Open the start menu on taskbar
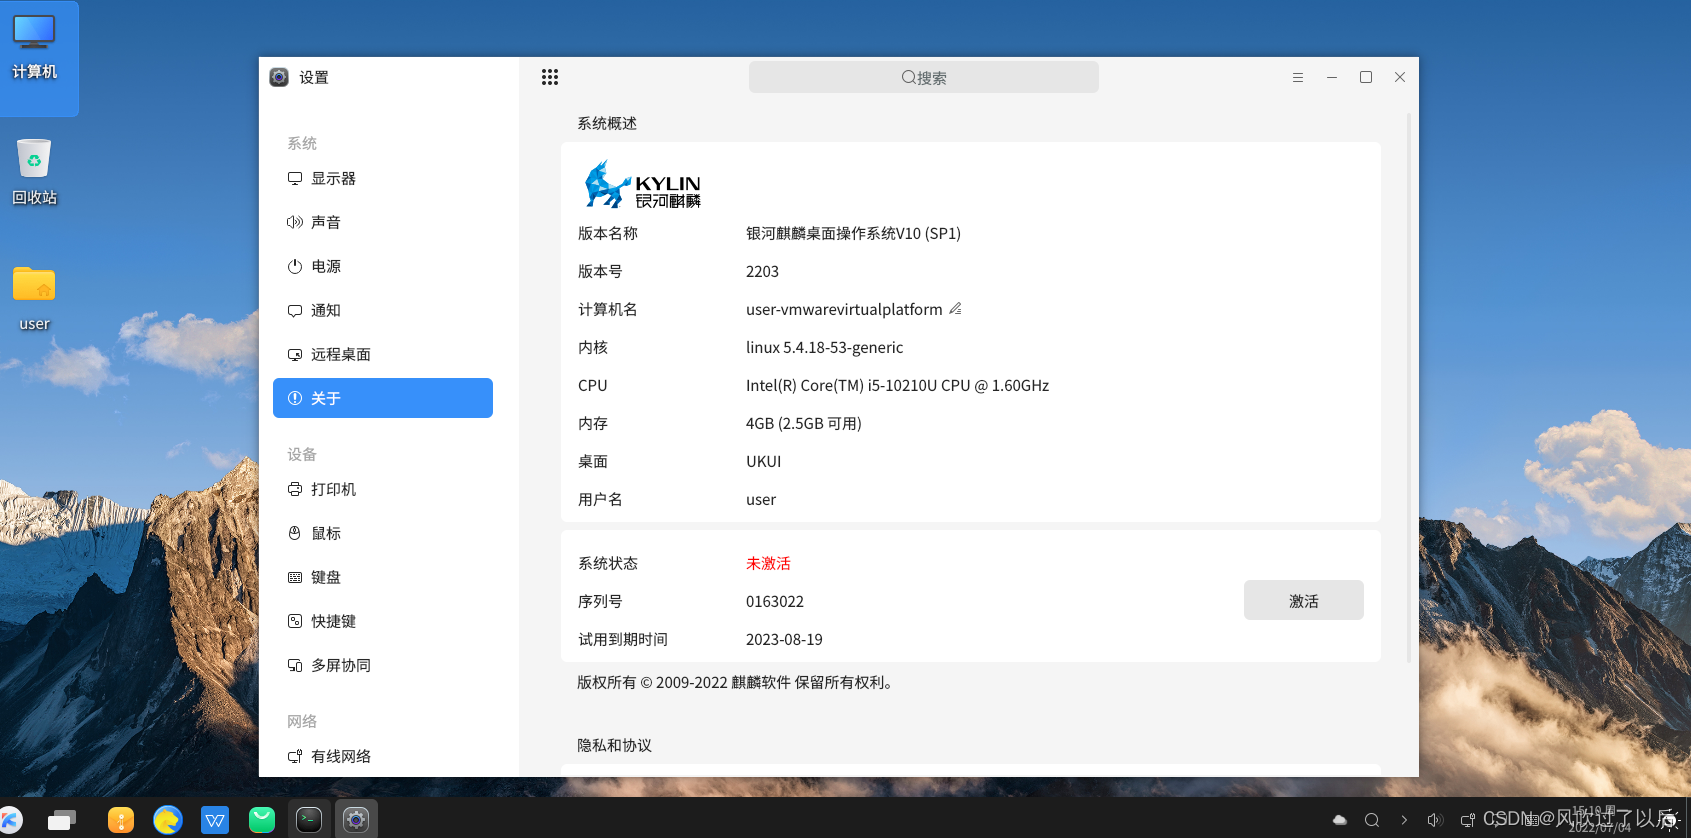The image size is (1691, 838). click(x=10, y=820)
